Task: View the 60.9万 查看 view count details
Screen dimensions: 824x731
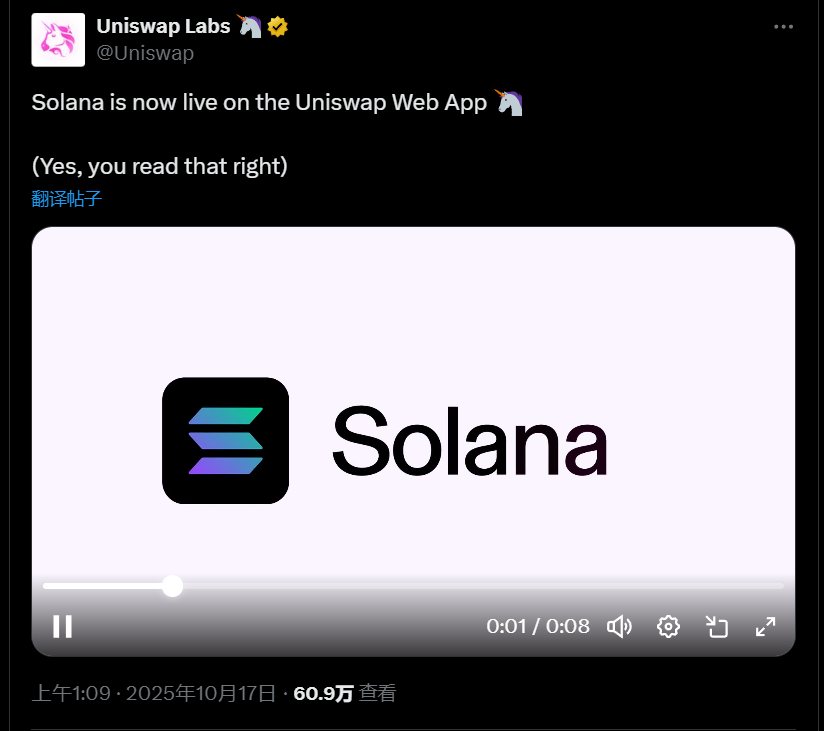Action: point(345,693)
